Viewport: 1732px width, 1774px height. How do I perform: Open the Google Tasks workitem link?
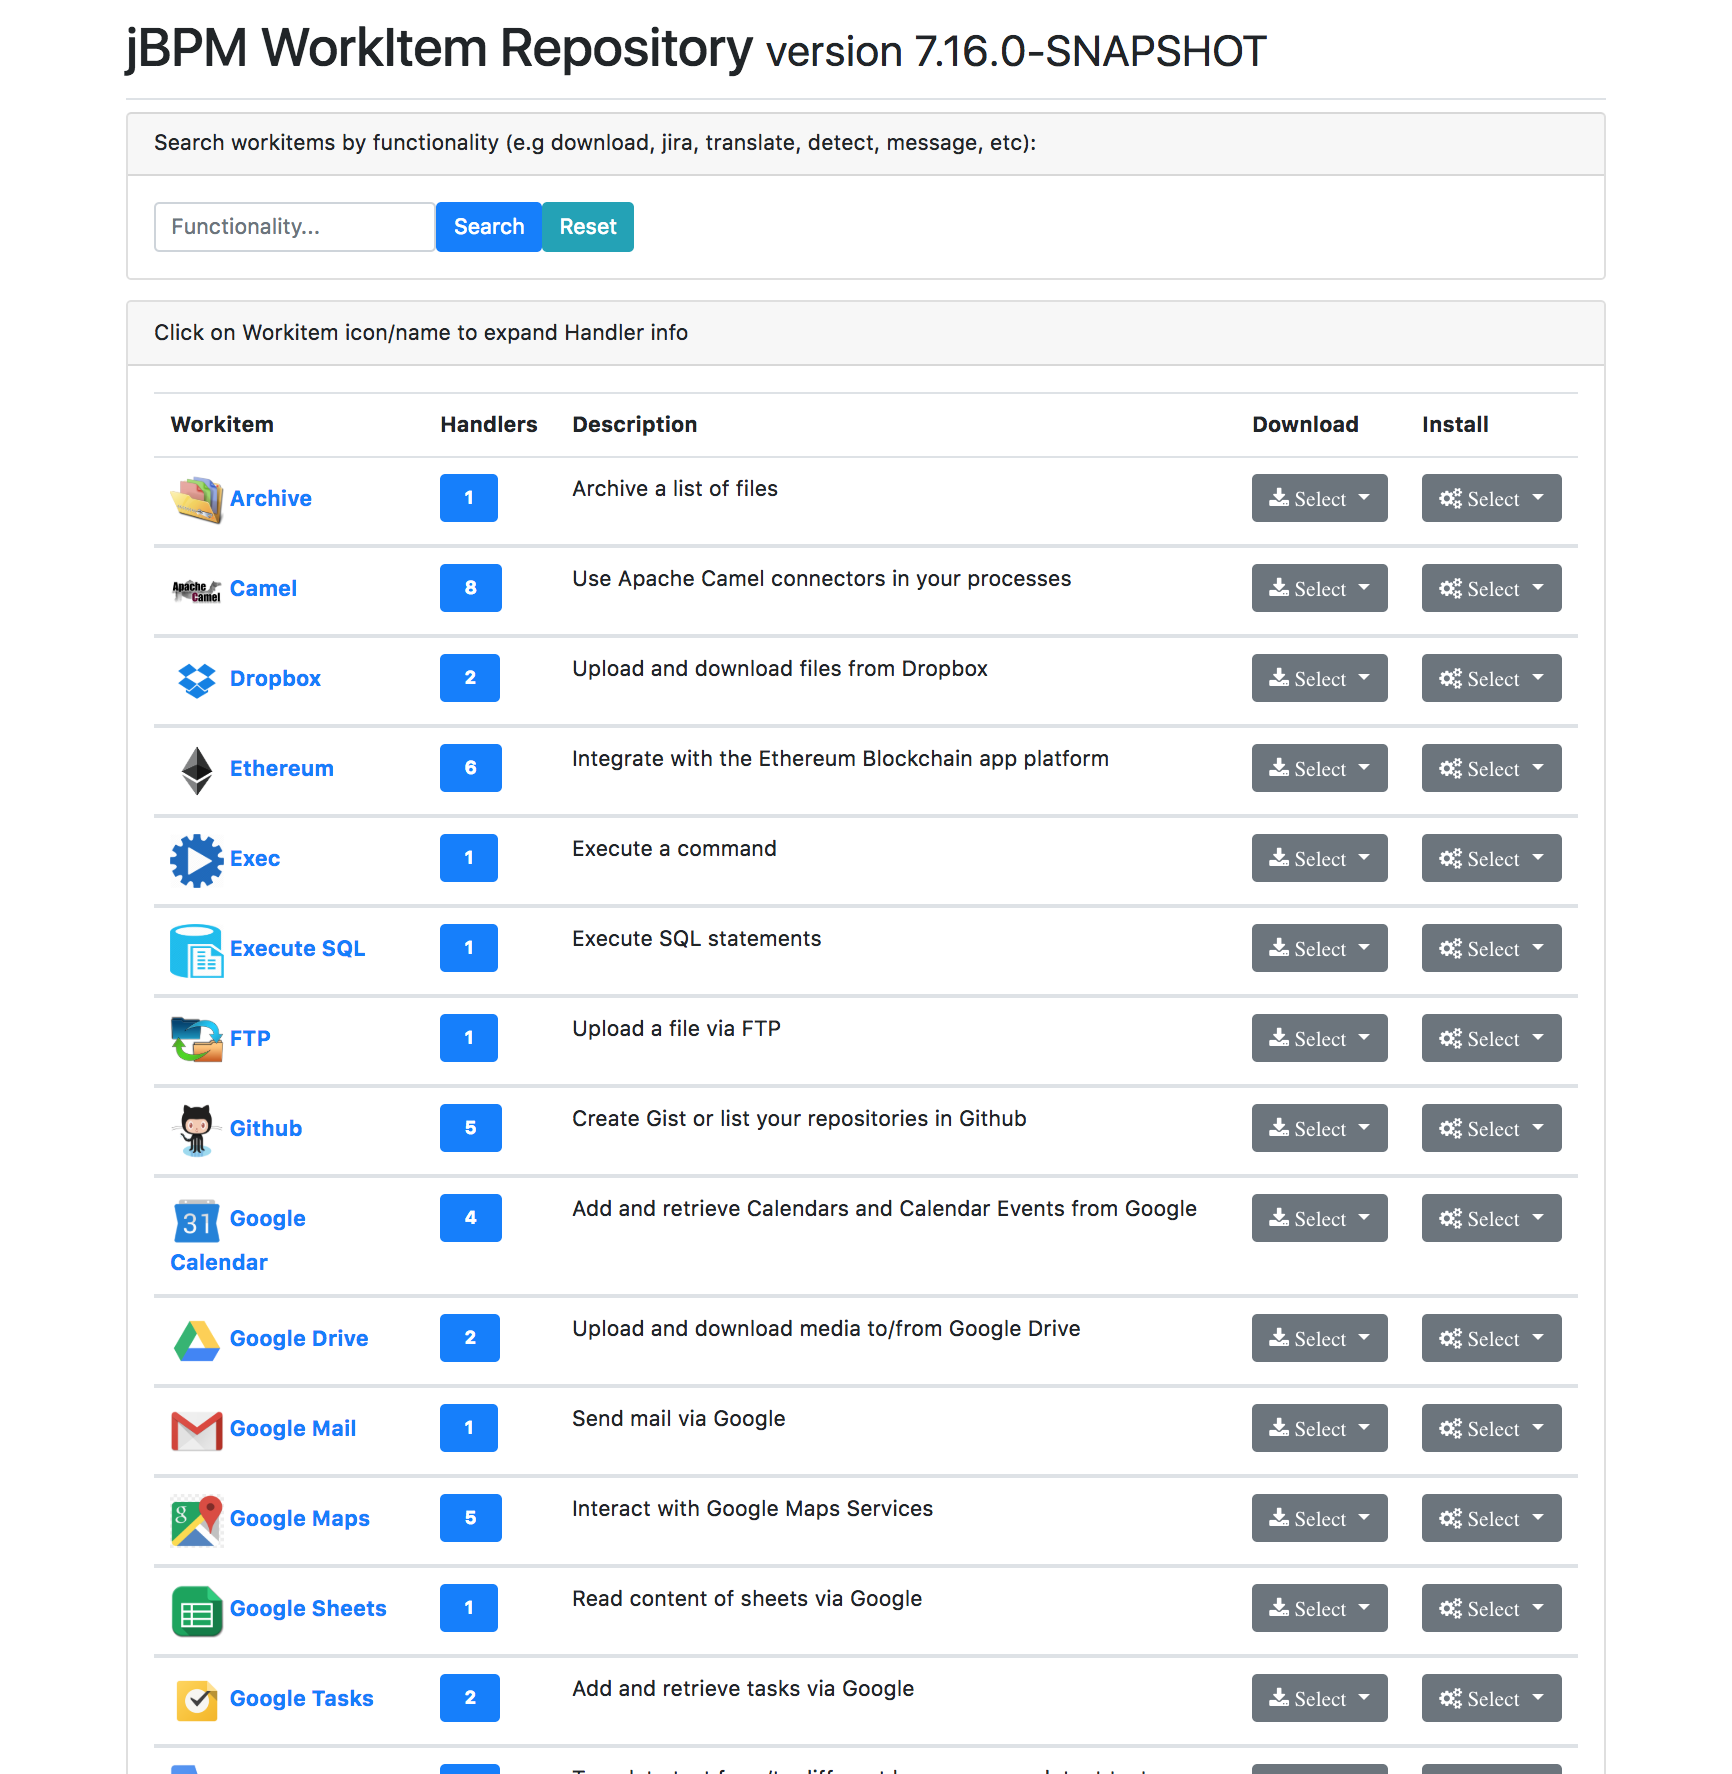[301, 1698]
